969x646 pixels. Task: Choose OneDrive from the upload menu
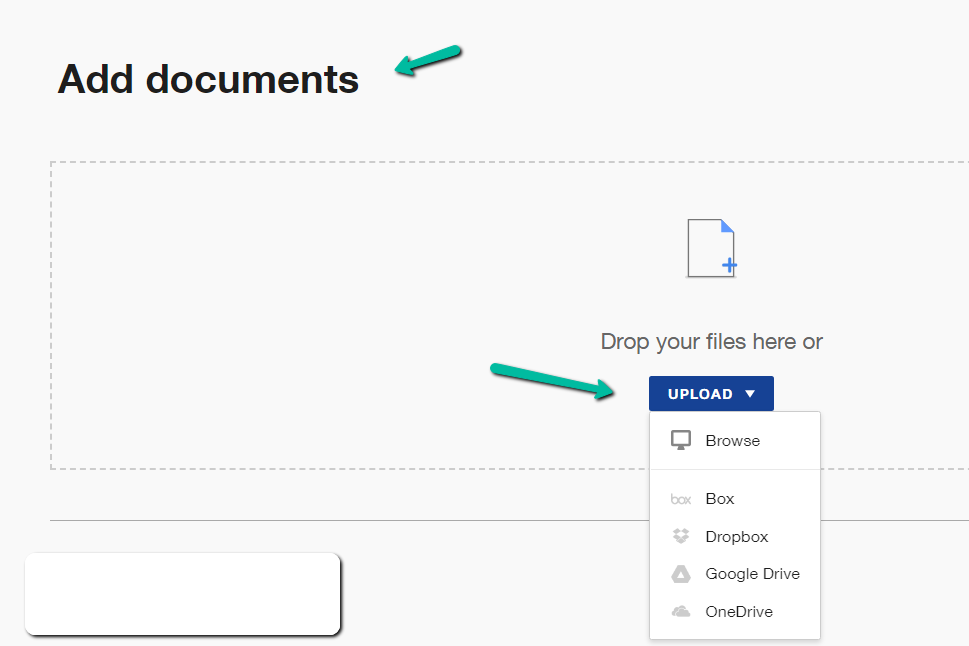pyautogui.click(x=735, y=612)
